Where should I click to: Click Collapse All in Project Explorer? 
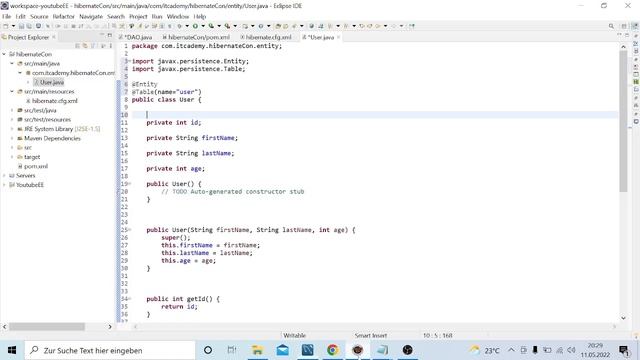(x=78, y=46)
